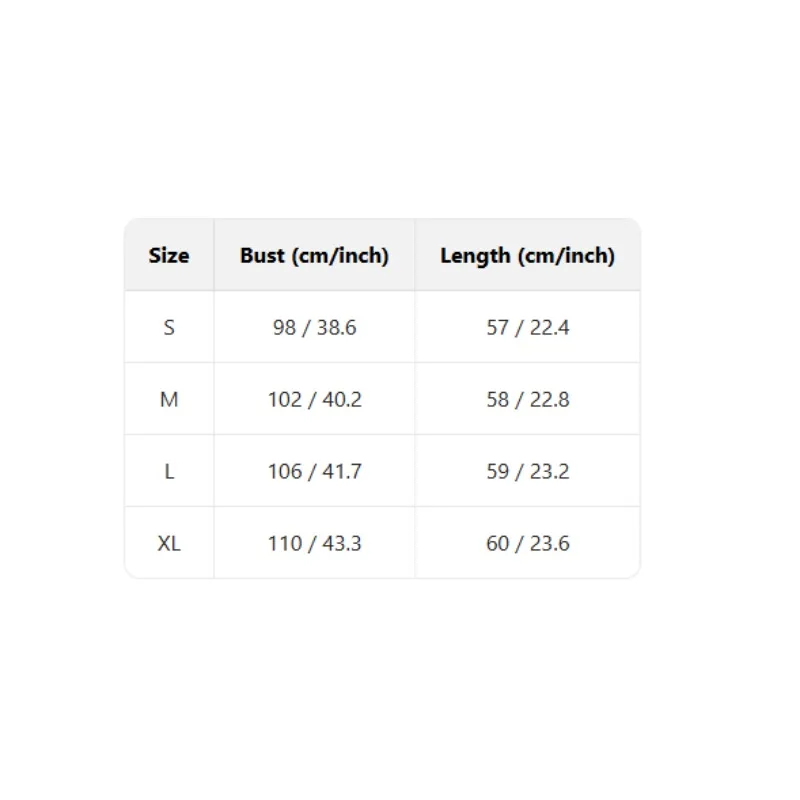Click the 98 / 38.6 bust value

pos(314,328)
